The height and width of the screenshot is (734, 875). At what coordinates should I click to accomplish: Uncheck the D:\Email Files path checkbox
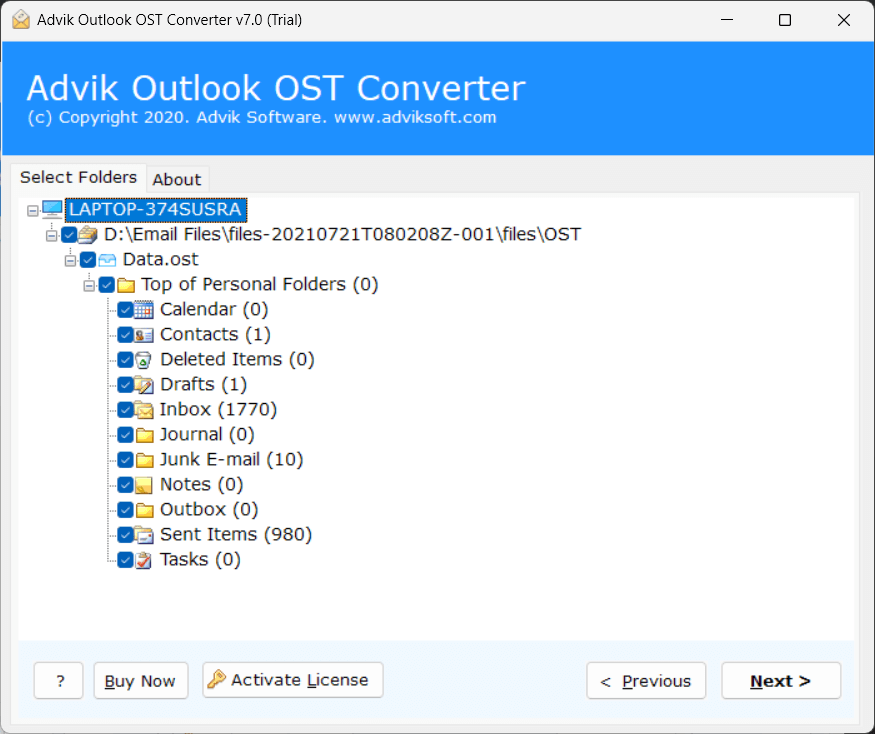[x=69, y=235]
